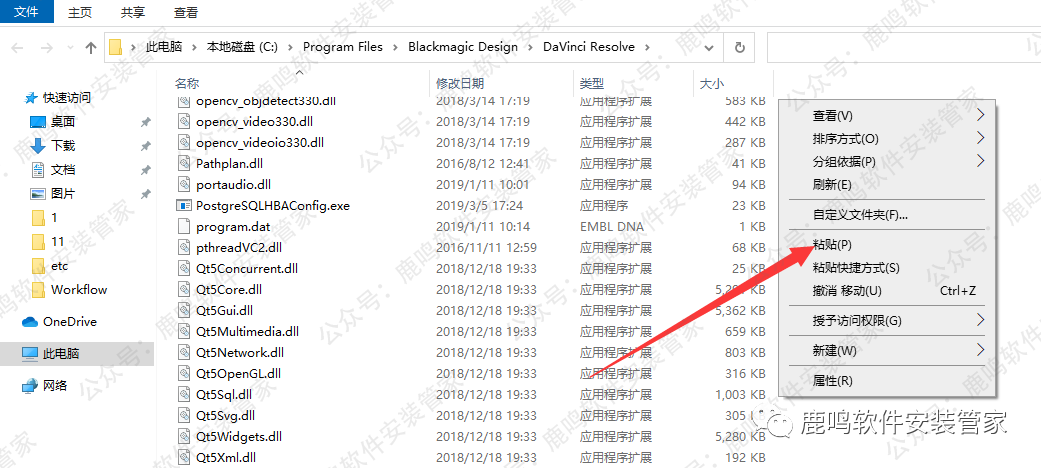This screenshot has height=468, width=1041.
Task: Open Network (网络) in navigation pane
Action: (55, 386)
